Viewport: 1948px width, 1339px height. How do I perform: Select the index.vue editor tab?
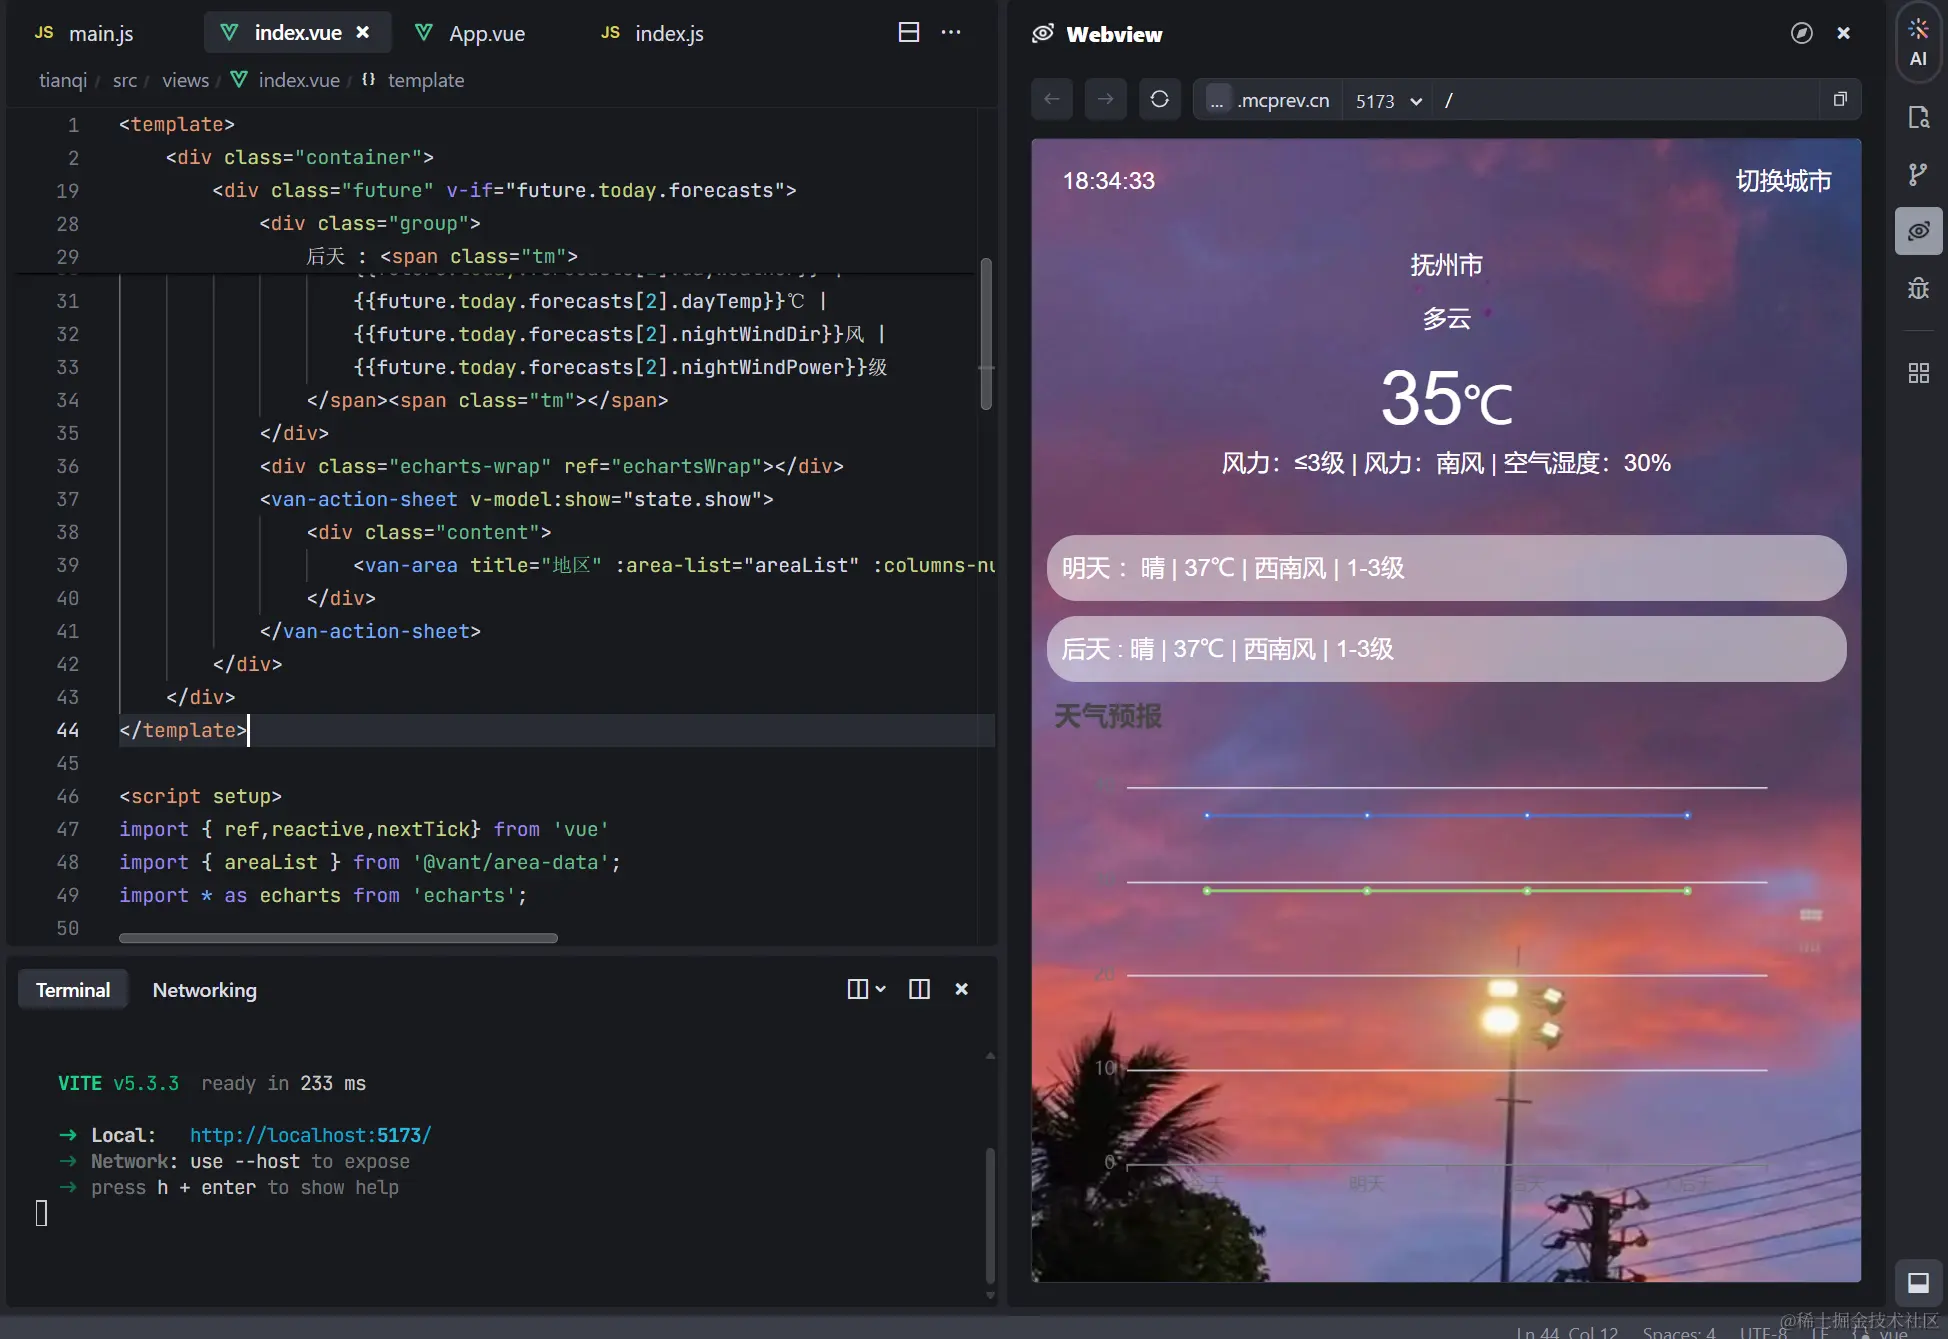click(x=296, y=33)
